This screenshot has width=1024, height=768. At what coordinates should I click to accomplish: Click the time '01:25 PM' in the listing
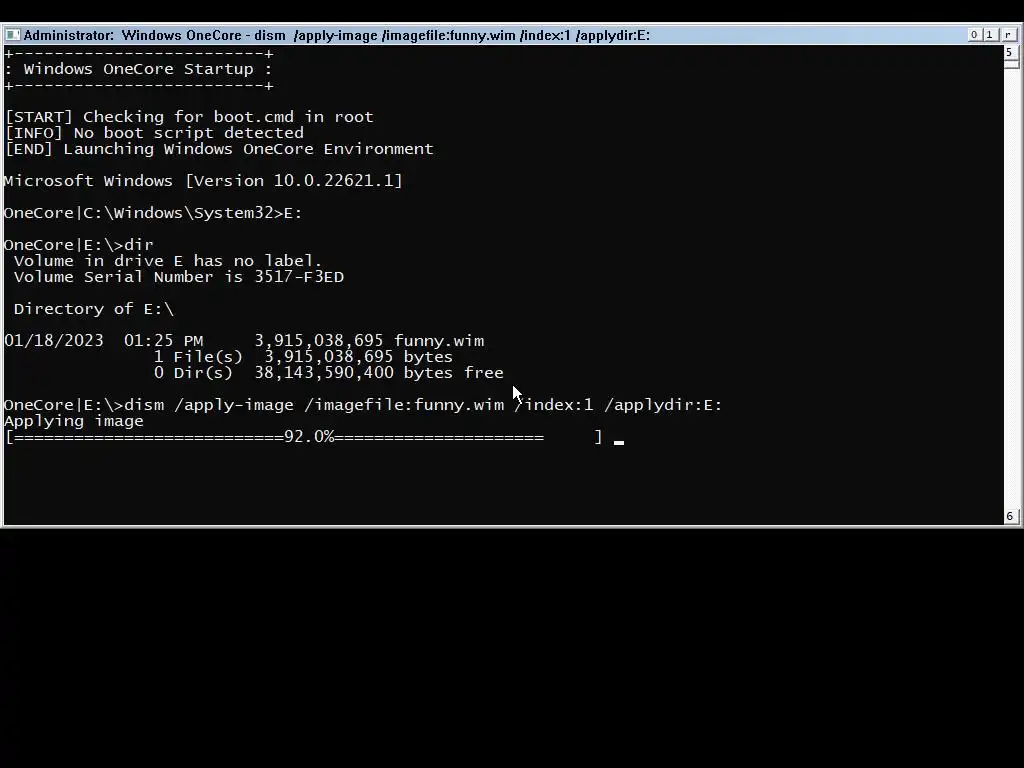coord(163,341)
